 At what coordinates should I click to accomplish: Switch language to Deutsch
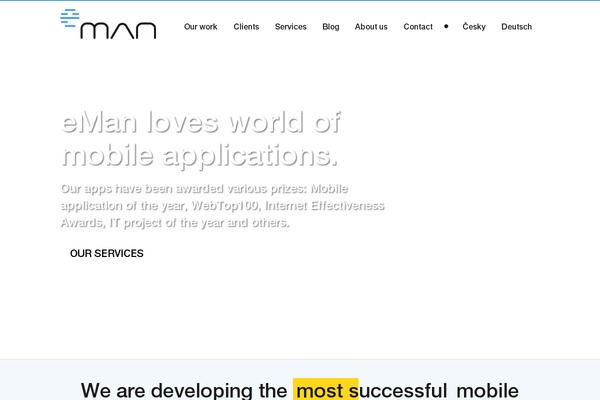pos(516,27)
